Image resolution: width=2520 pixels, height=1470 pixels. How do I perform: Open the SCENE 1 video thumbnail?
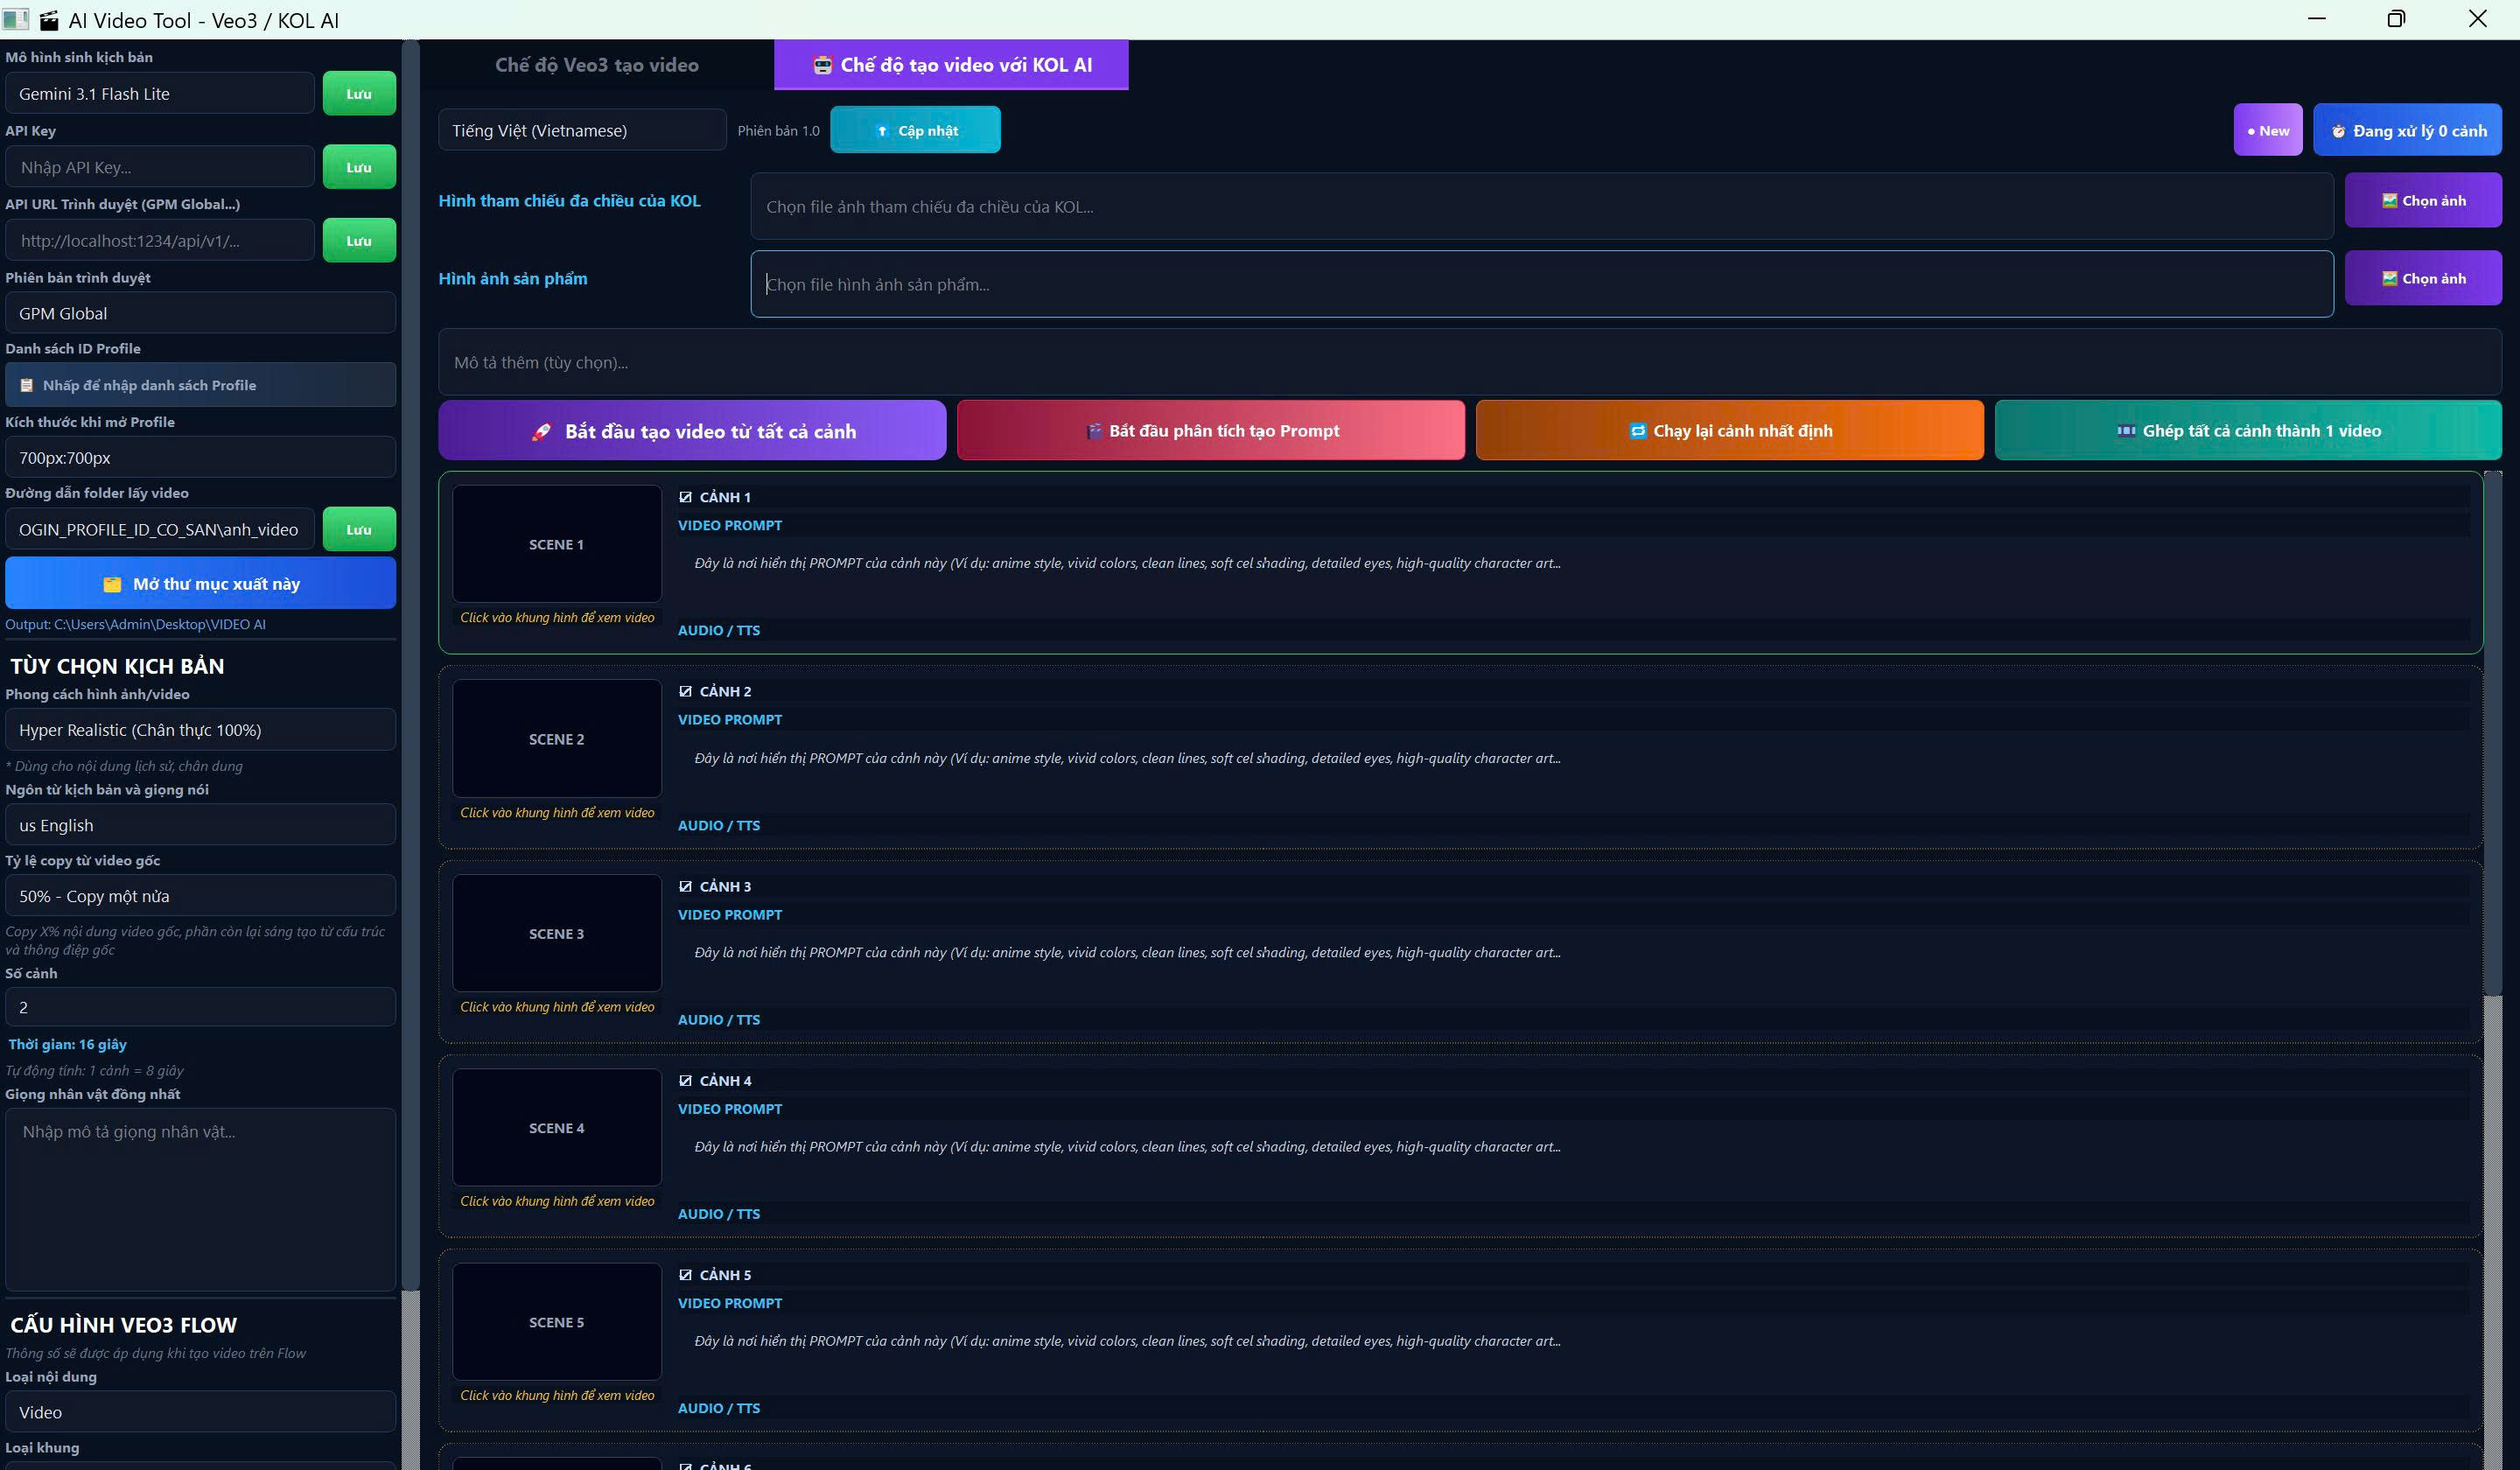point(557,544)
